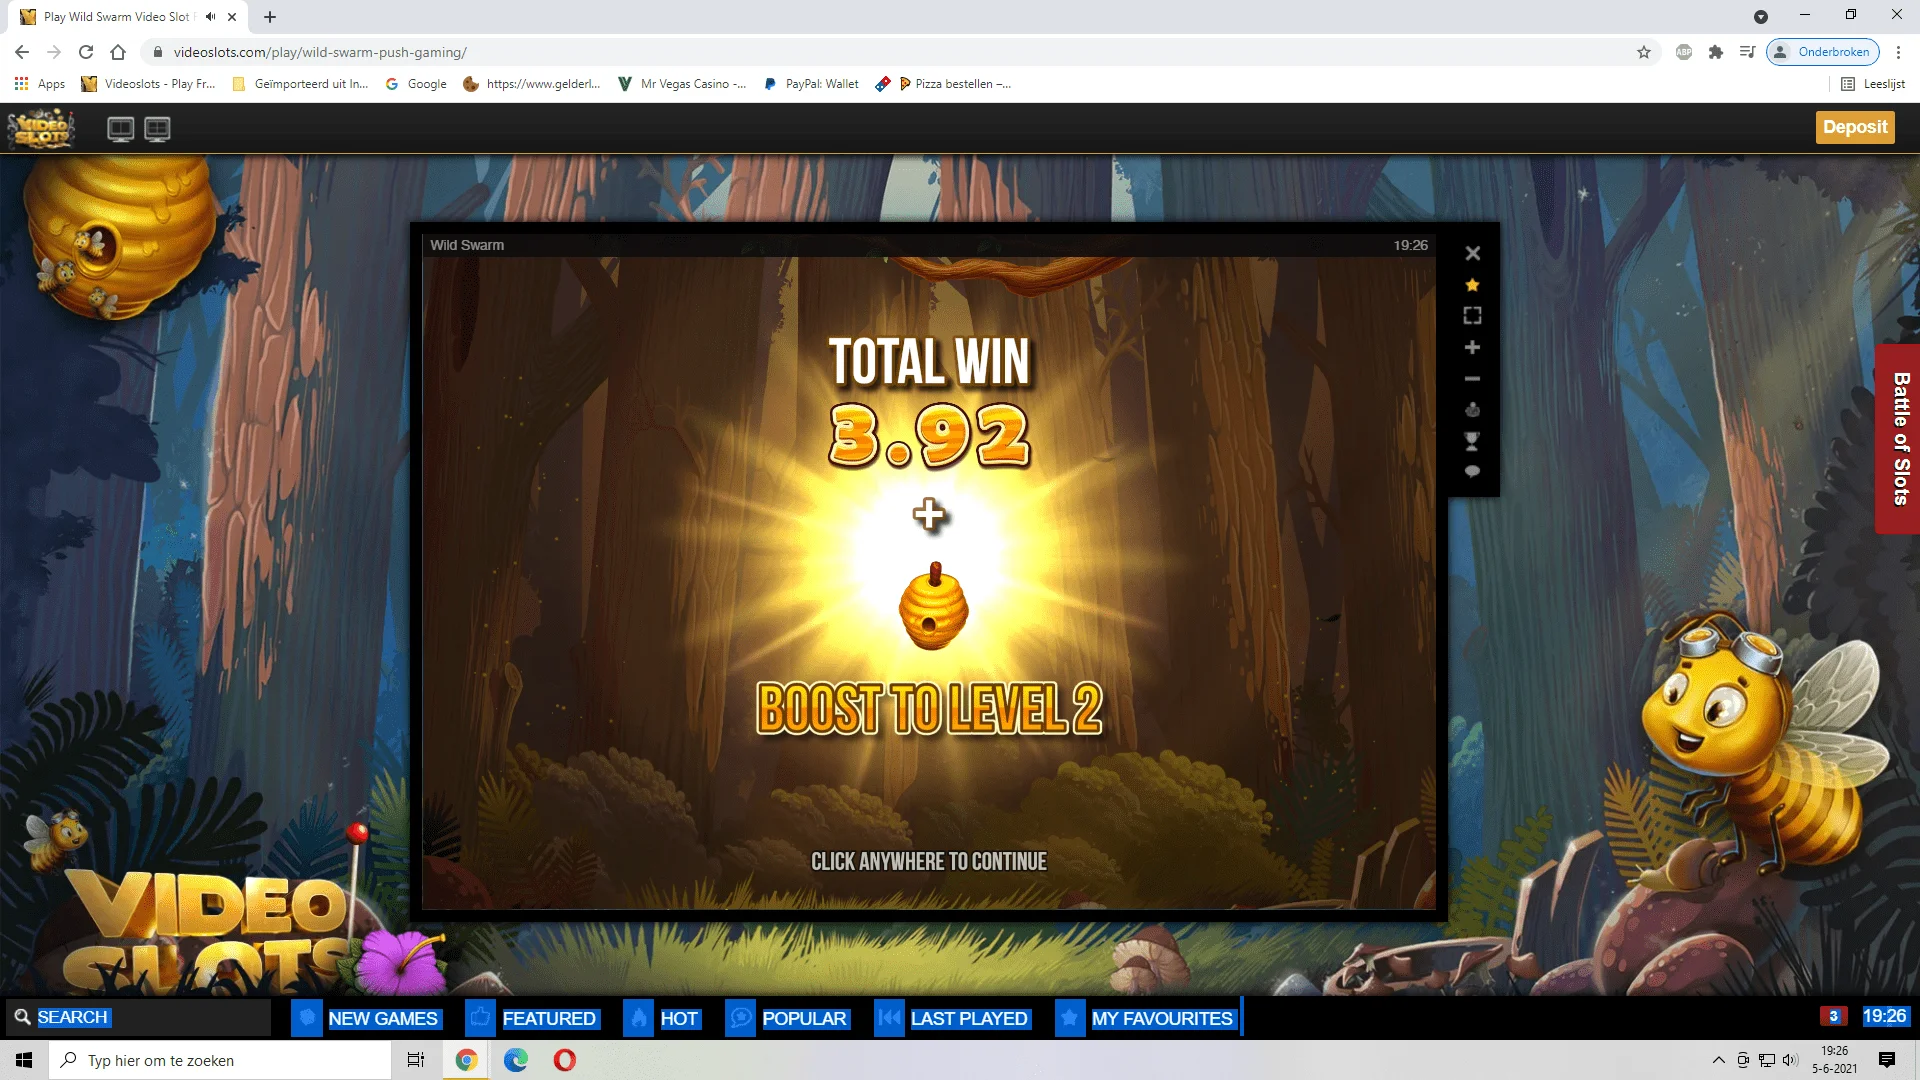
Task: Open the chat bubble icon in game sidebar
Action: pyautogui.click(x=1472, y=471)
